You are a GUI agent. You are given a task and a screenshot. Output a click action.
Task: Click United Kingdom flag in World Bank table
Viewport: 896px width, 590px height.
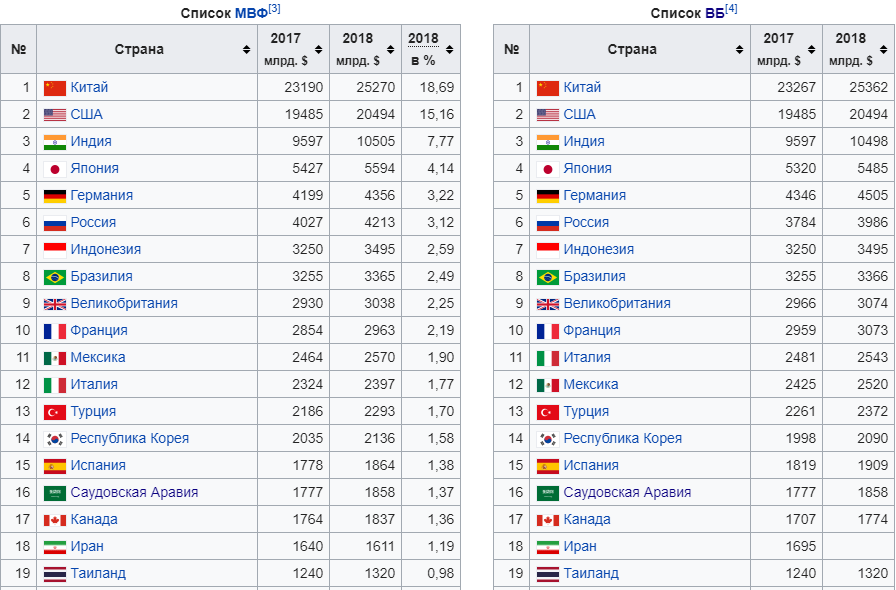tap(547, 304)
